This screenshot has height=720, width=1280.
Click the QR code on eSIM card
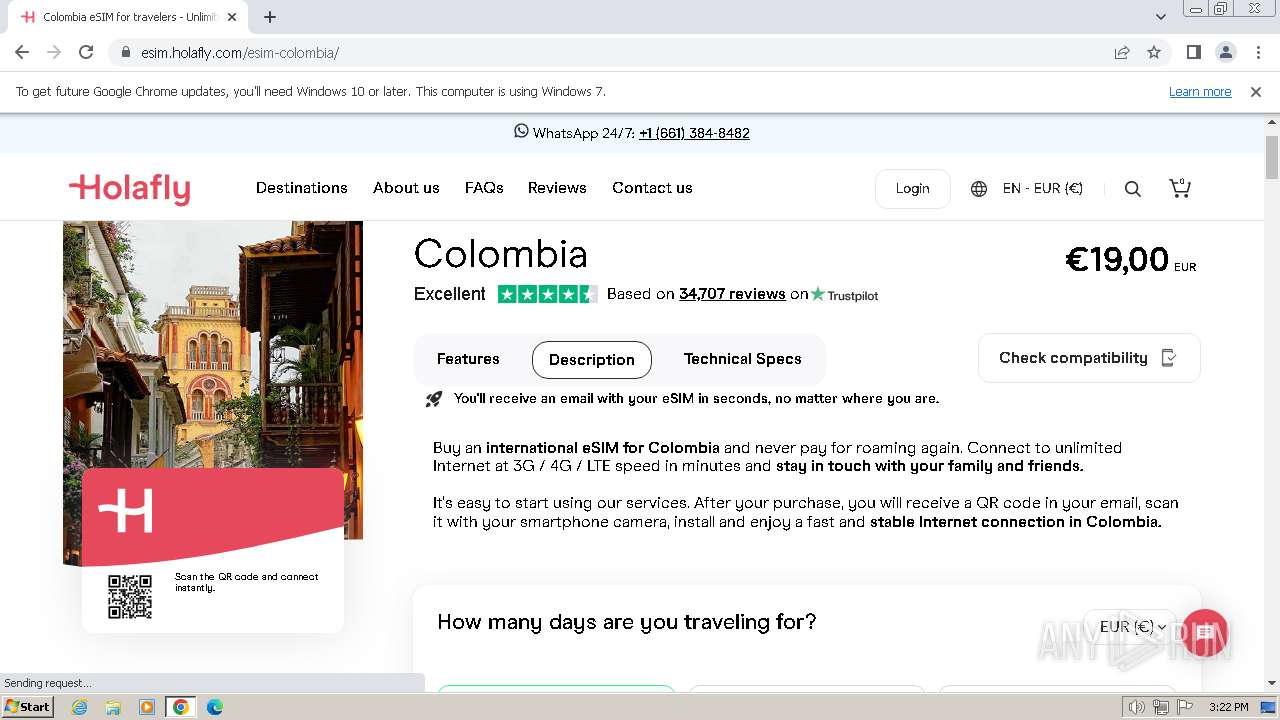tap(130, 596)
